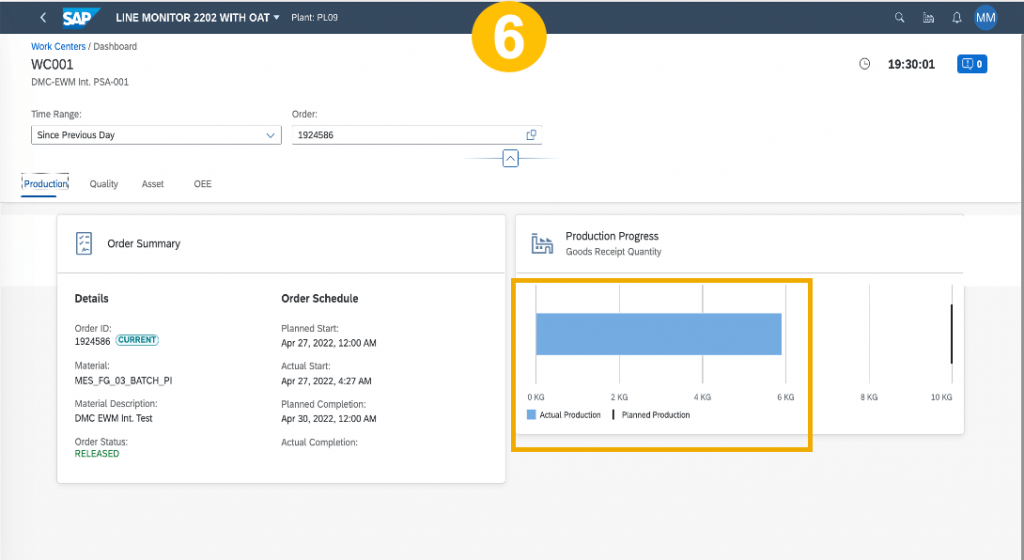Image resolution: width=1024 pixels, height=560 pixels.
Task: Open the blue alerts counter button
Action: 972,64
